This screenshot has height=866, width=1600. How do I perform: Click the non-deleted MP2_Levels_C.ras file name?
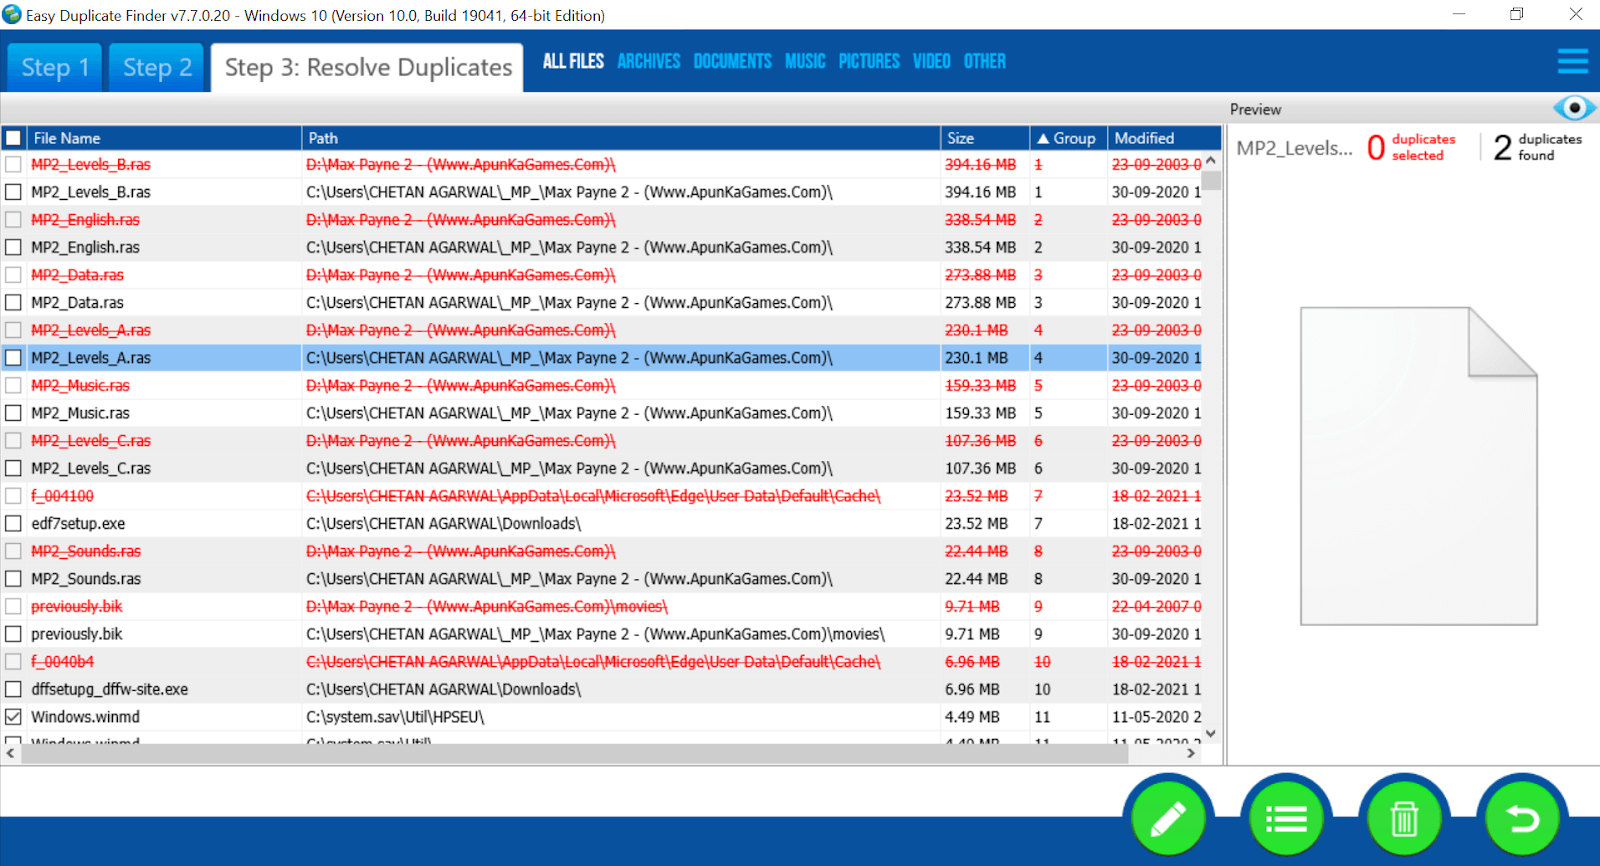click(91, 468)
